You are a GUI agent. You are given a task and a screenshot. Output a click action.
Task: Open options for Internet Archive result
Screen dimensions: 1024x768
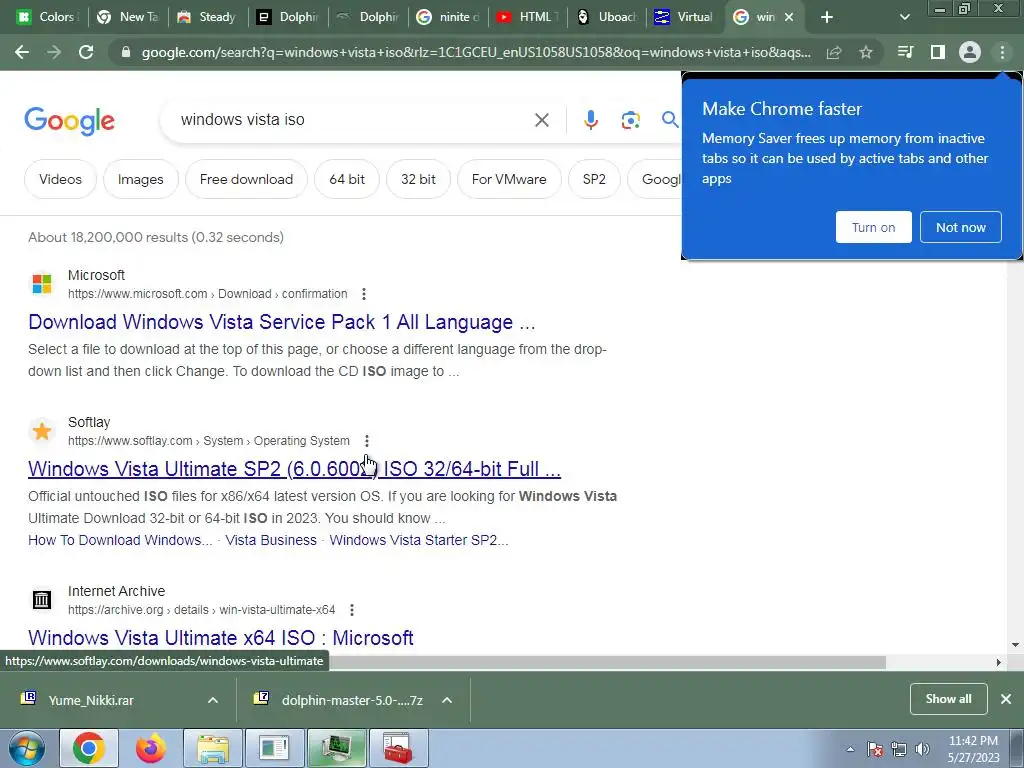[352, 610]
